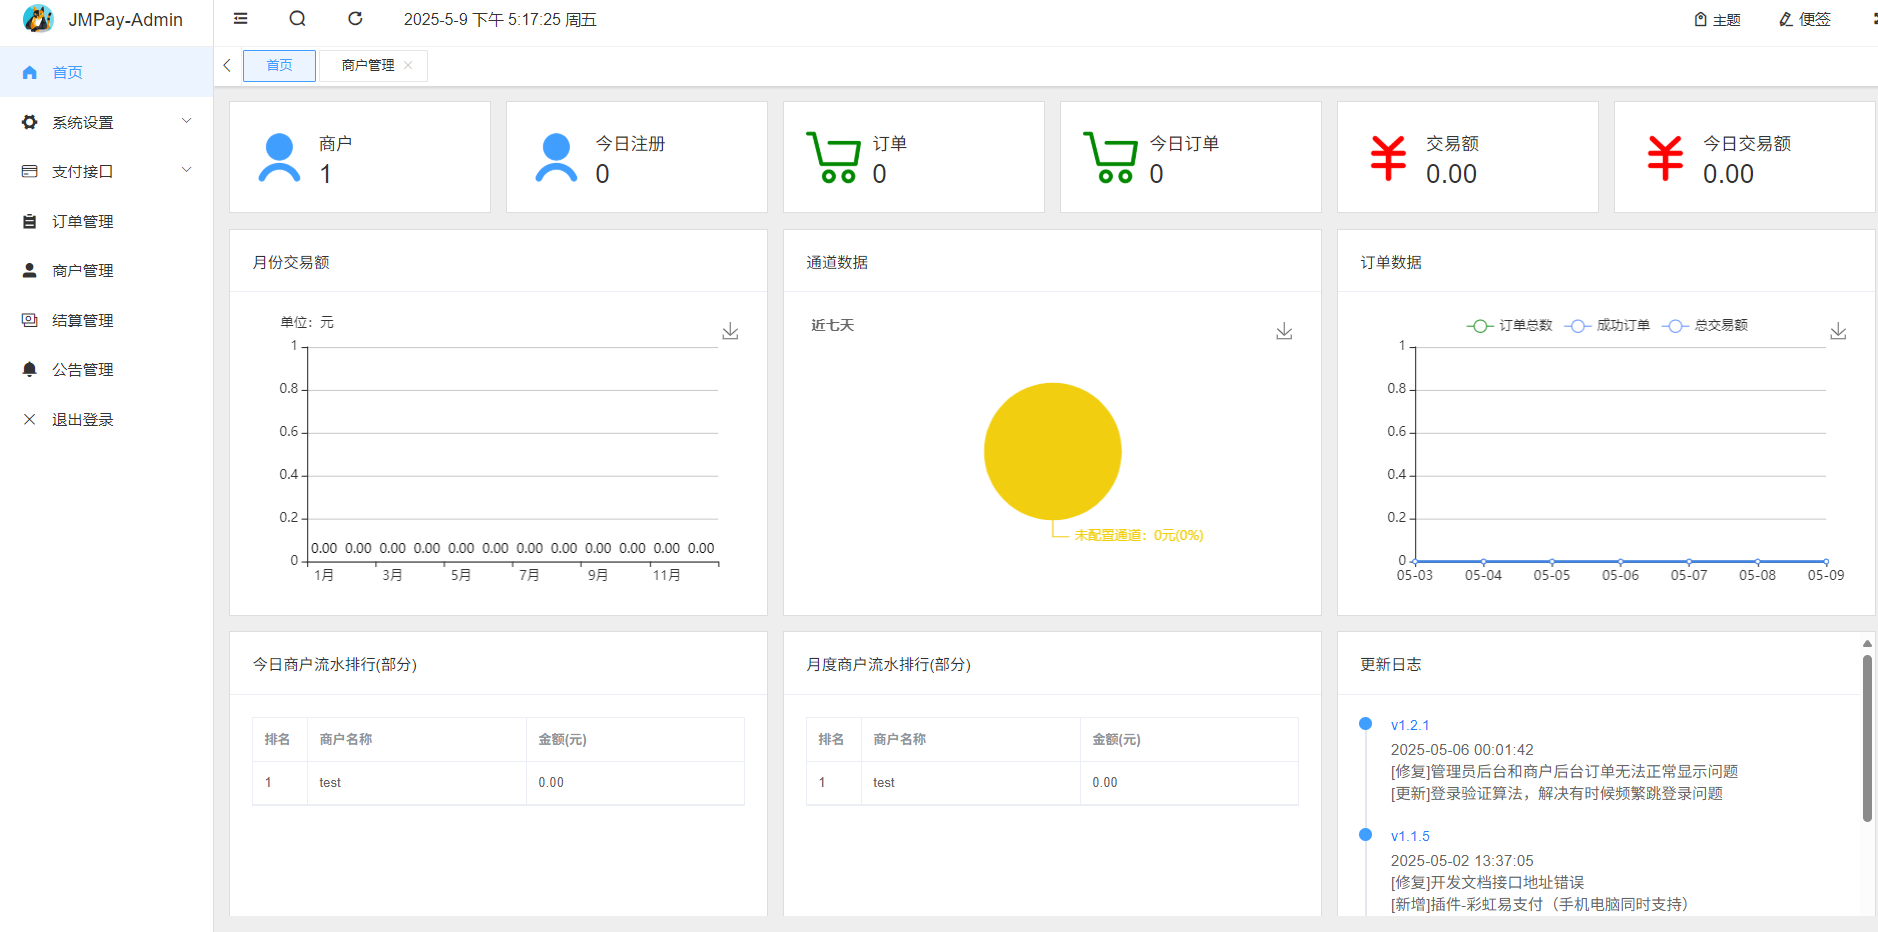Toggle the 成功订单 legend series
Viewport: 1878px width, 932px height.
pyautogui.click(x=1608, y=326)
